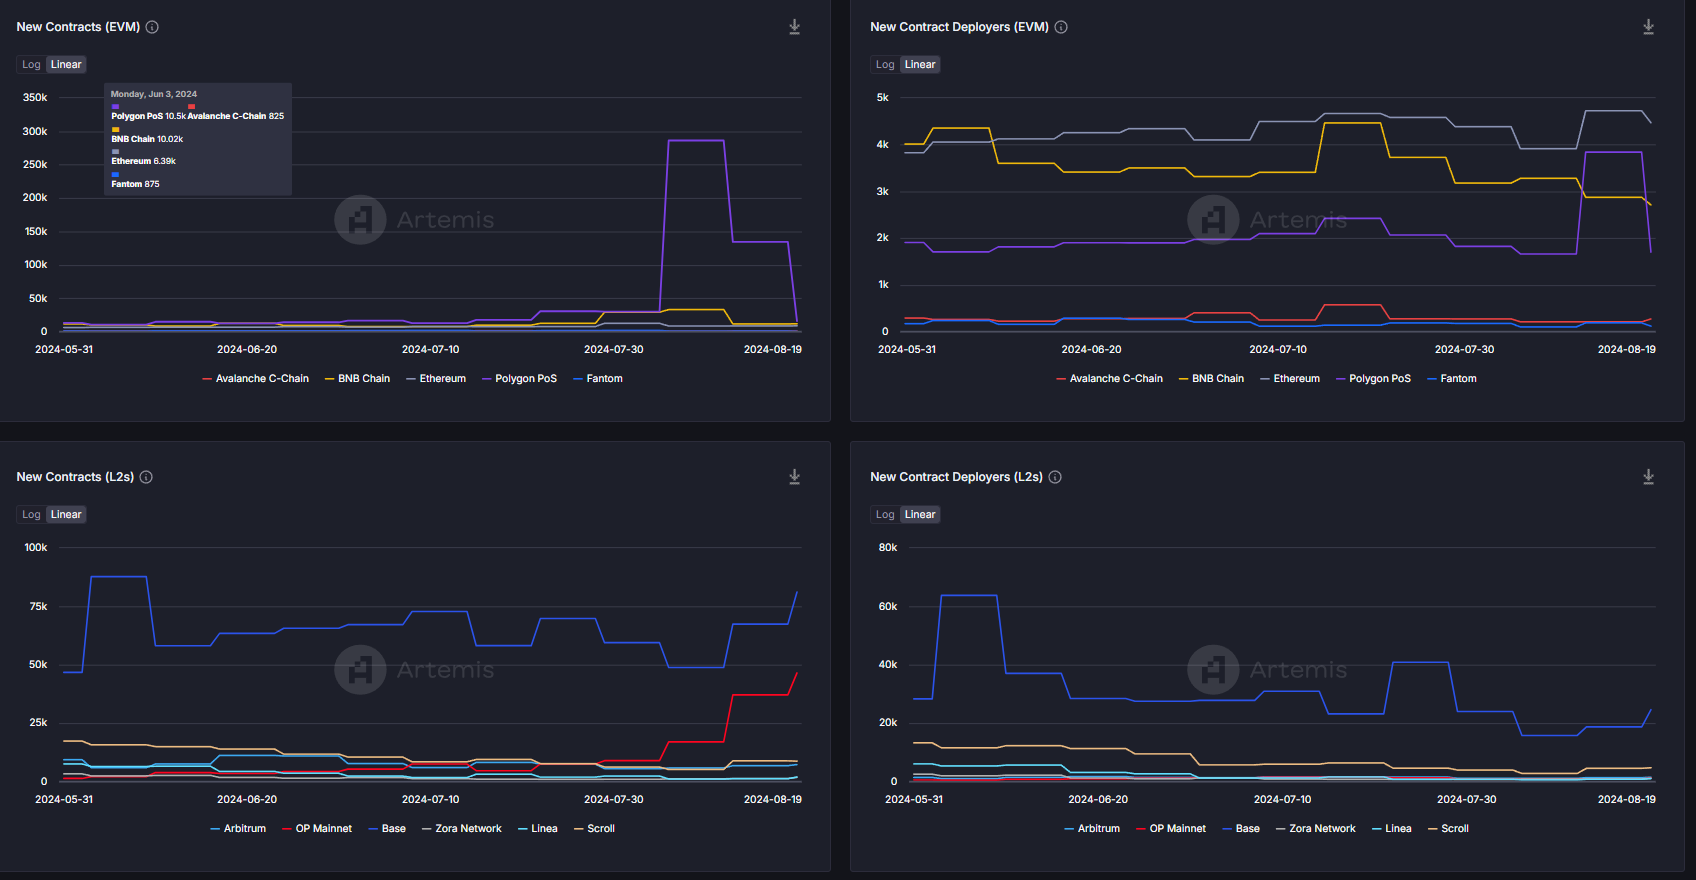
Task: Switch New Contracts (L2s) chart to Log
Action: [31, 515]
